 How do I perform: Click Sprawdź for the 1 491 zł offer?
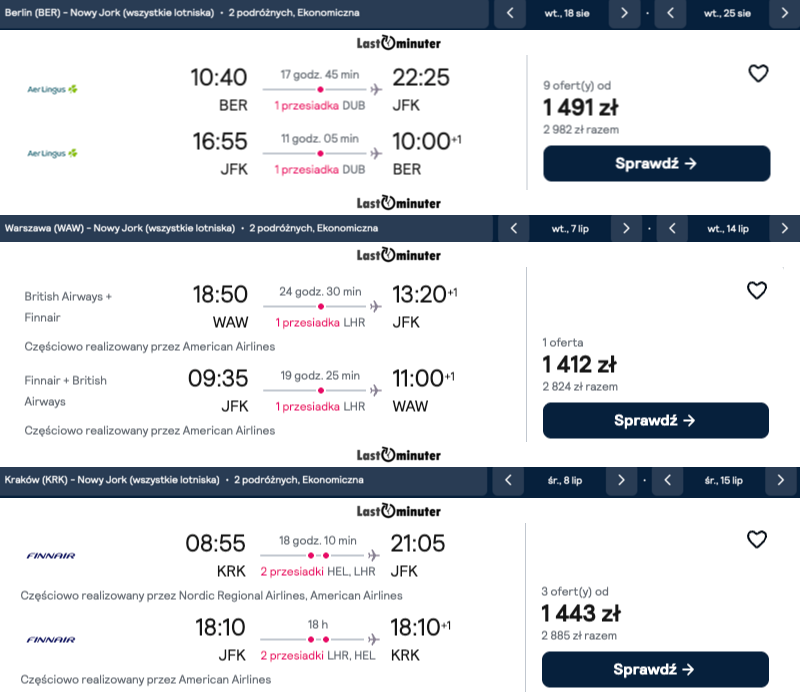pyautogui.click(x=656, y=164)
